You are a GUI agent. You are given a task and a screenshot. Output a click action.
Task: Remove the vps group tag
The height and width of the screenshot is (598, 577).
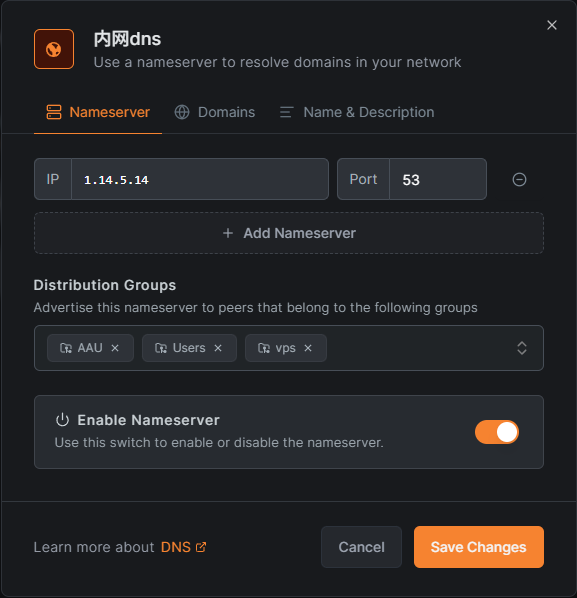308,348
